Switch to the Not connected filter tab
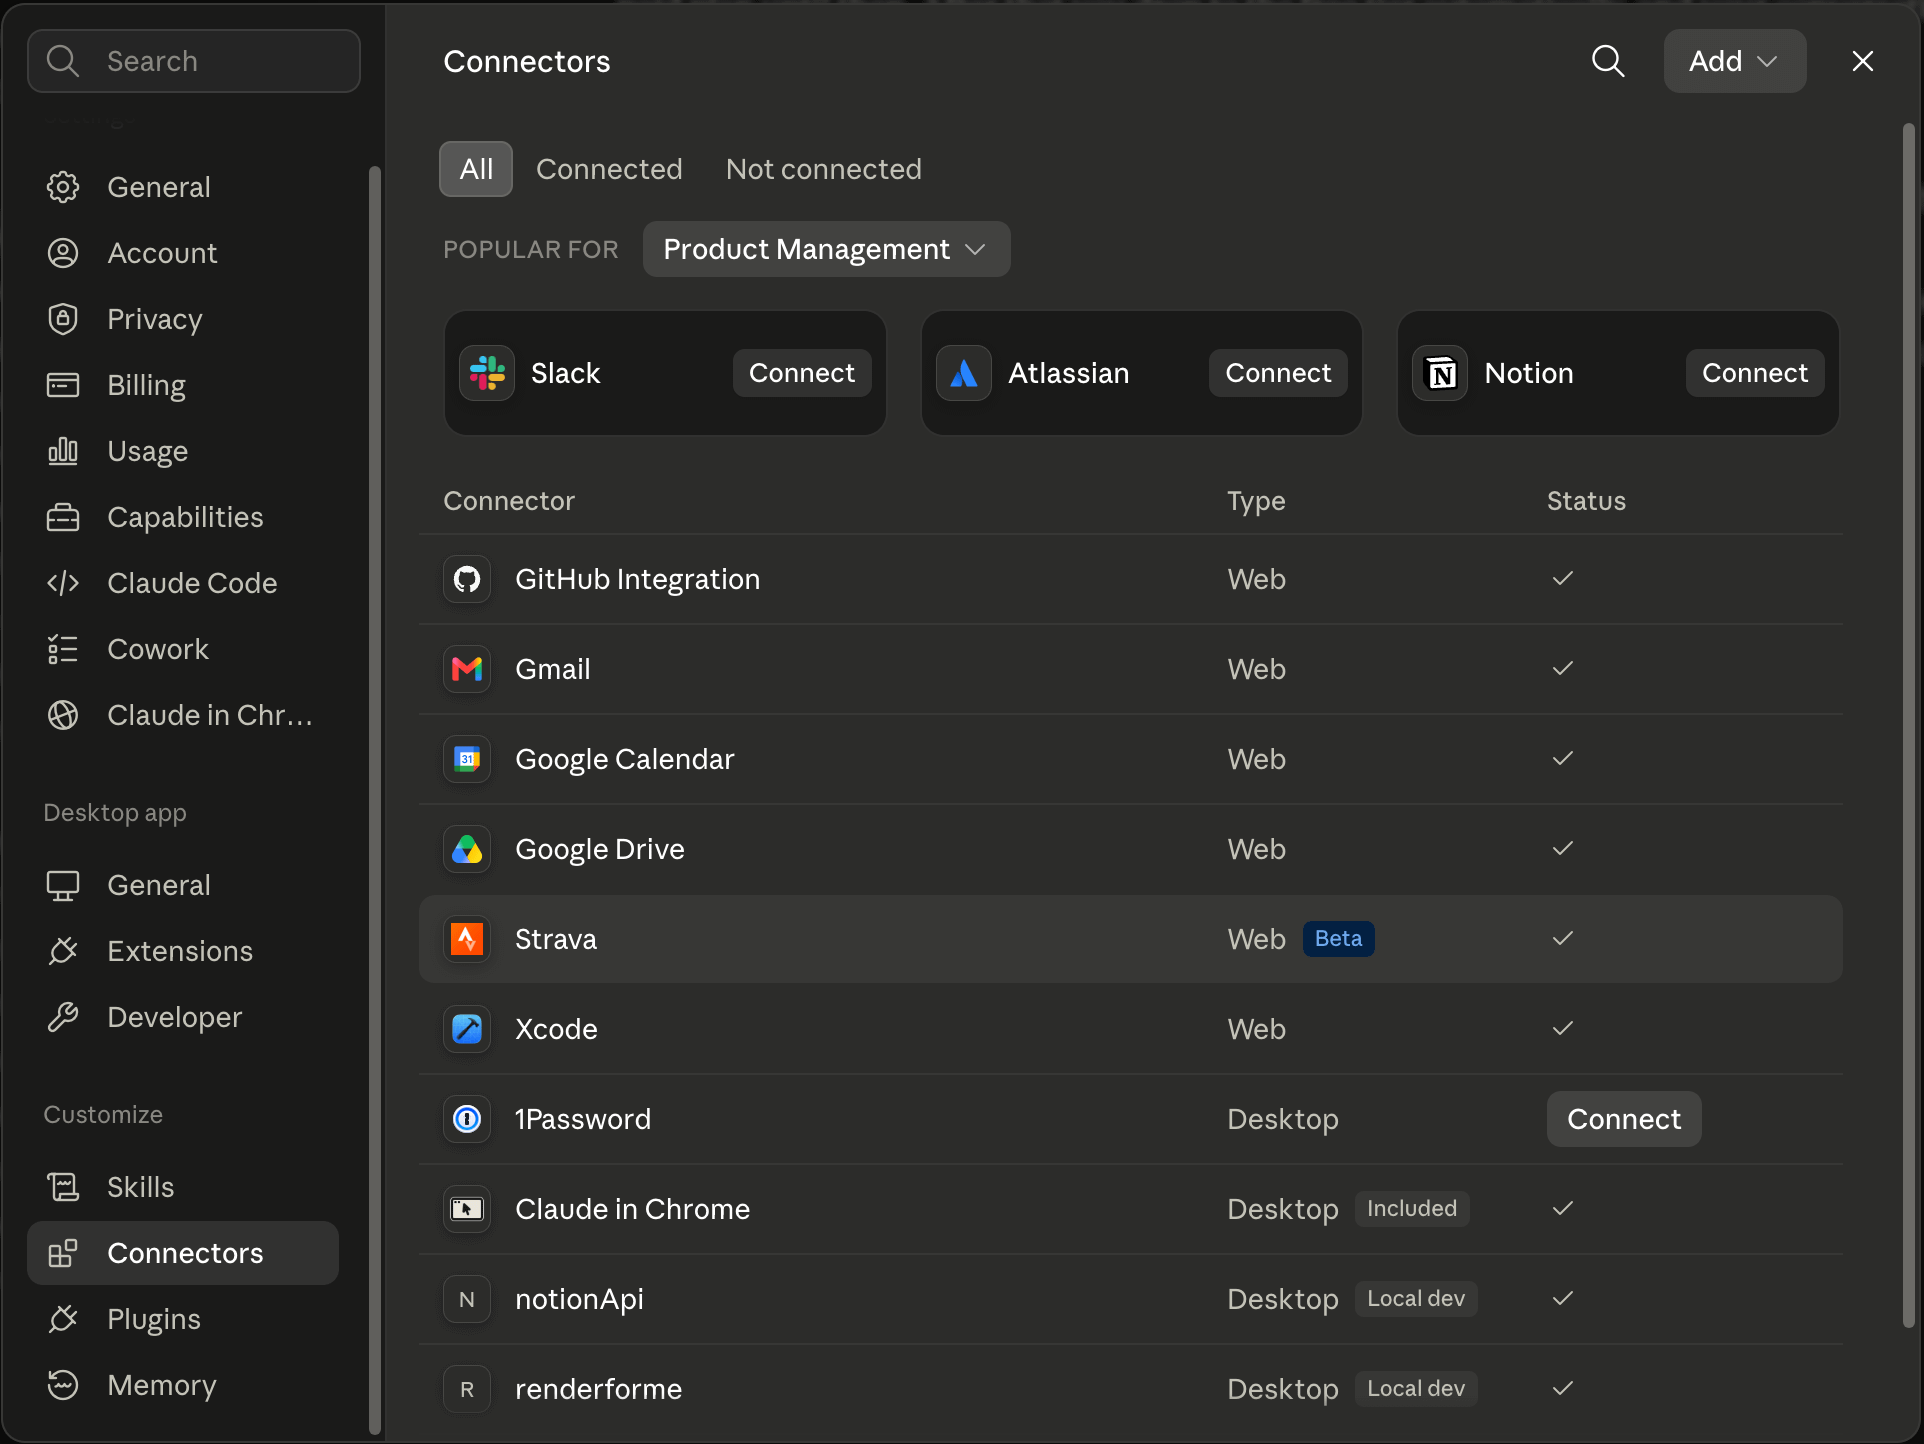This screenshot has width=1924, height=1444. [823, 169]
